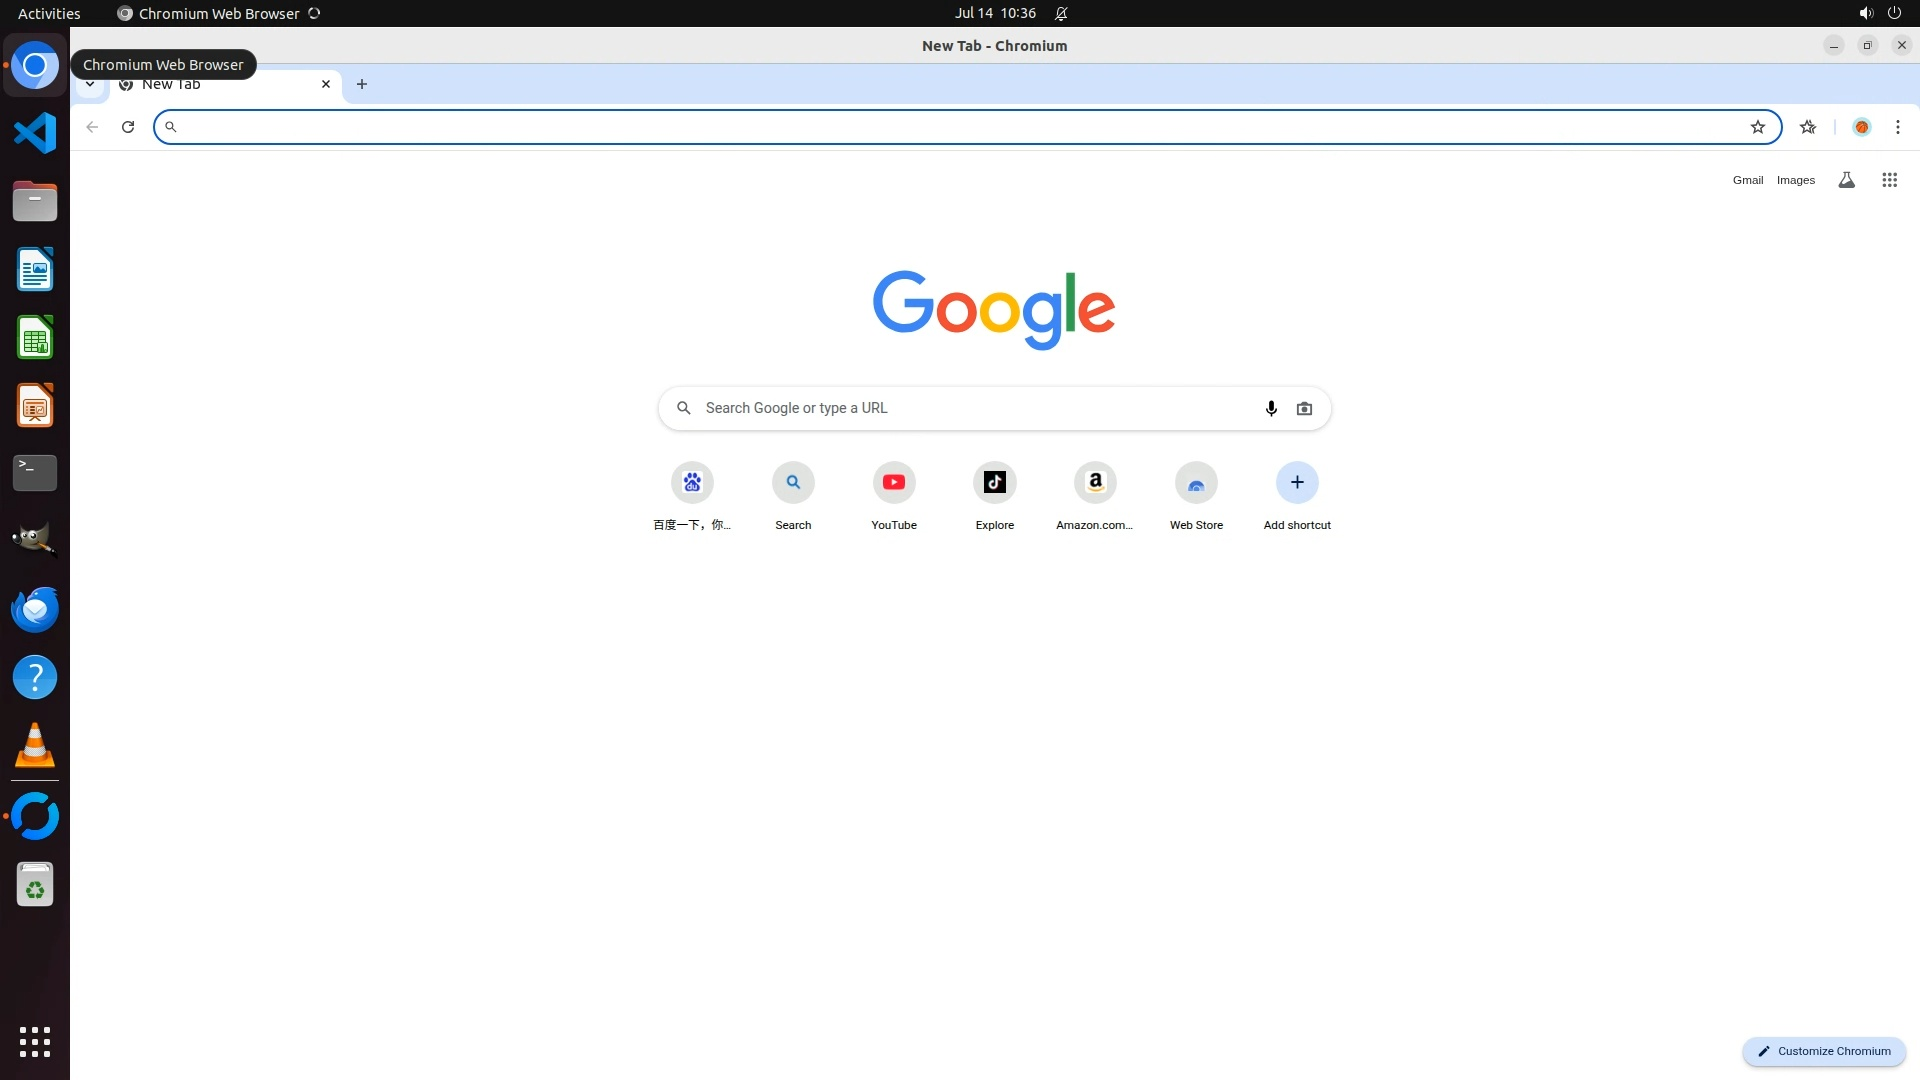Open the Amazon.com shortcut tile
The height and width of the screenshot is (1080, 1920).
1095,483
